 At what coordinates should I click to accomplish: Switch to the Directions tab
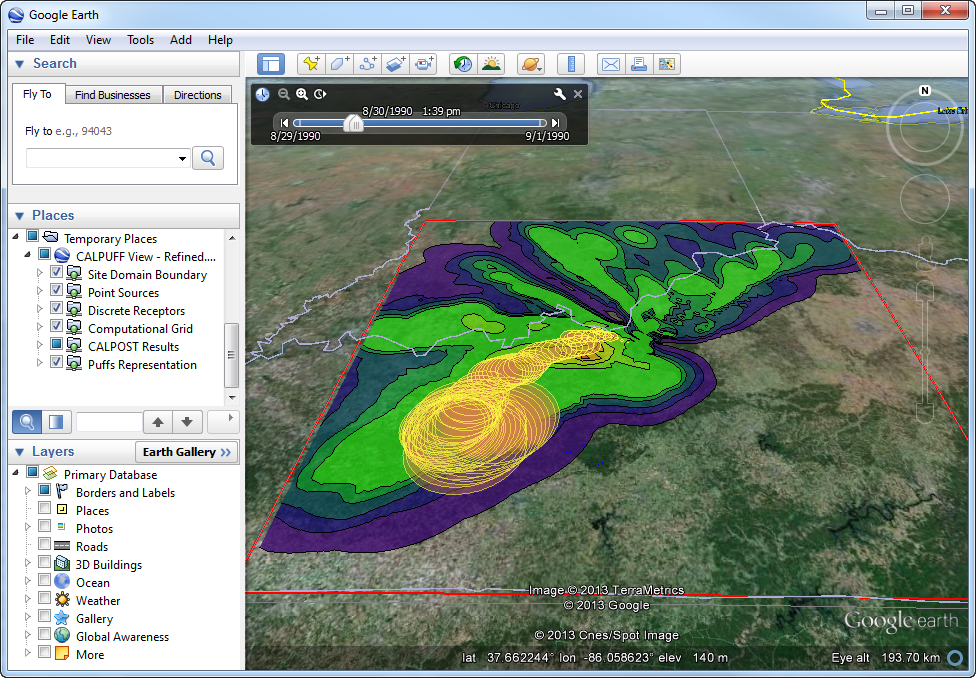tap(197, 95)
